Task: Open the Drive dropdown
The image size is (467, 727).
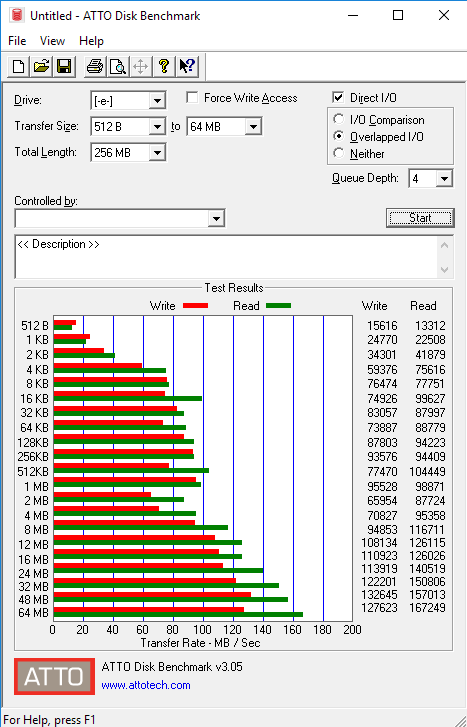Action: 157,101
